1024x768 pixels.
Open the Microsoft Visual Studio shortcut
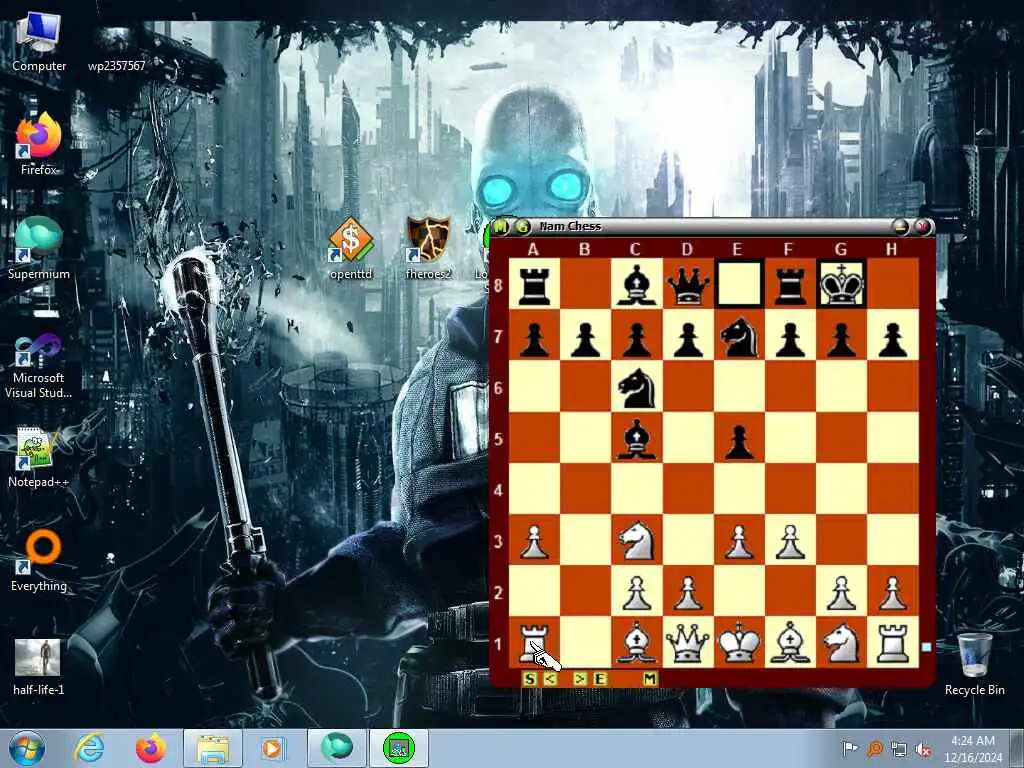click(39, 367)
